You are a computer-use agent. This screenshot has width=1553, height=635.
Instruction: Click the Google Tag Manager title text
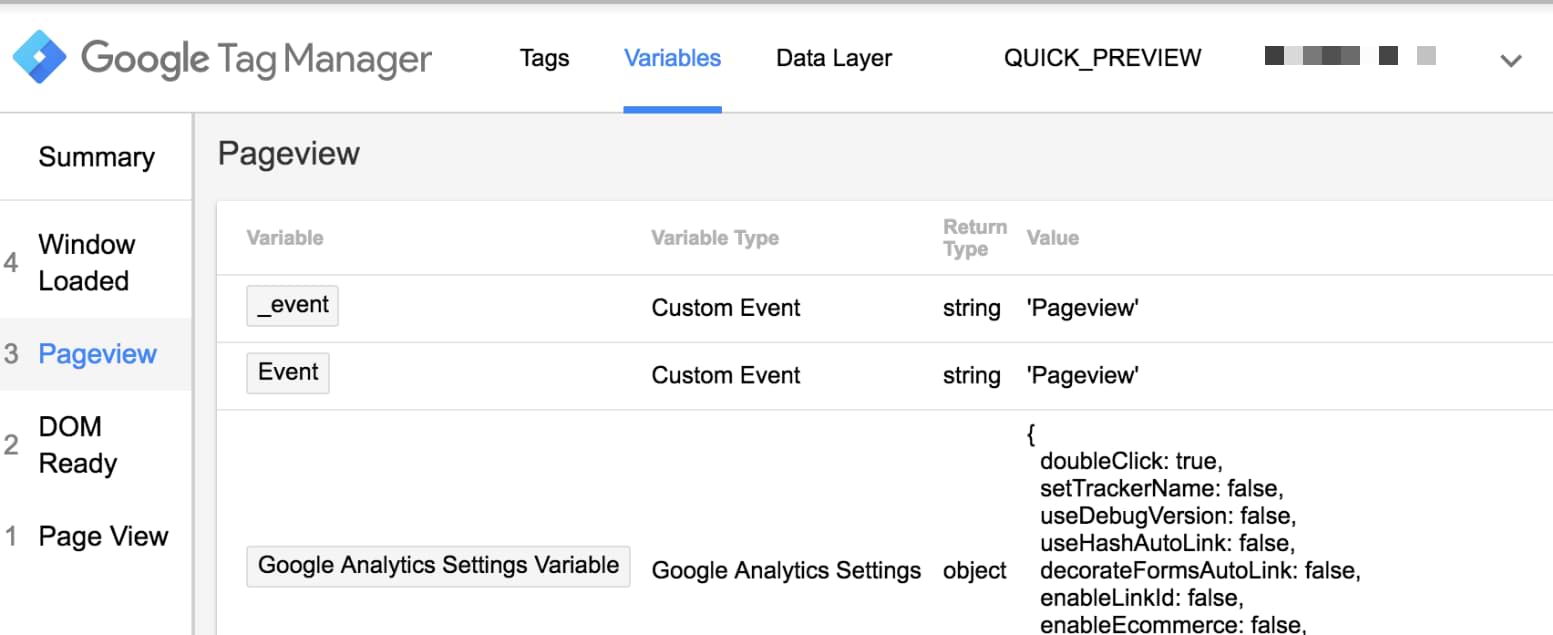click(x=256, y=58)
